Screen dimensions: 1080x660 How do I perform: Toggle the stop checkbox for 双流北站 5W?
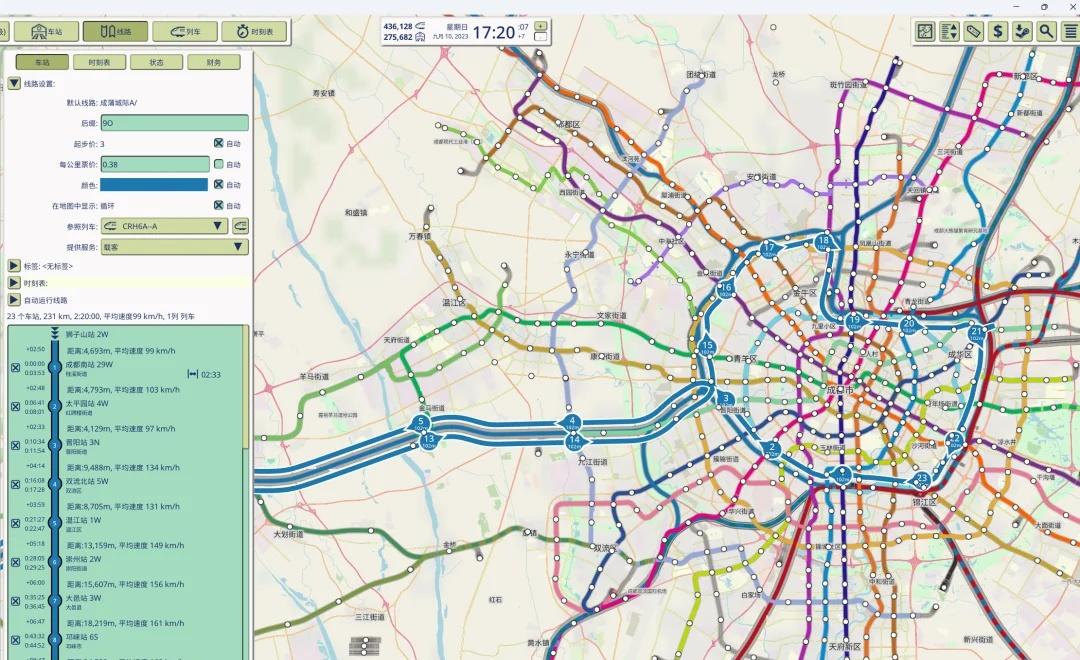[15, 484]
